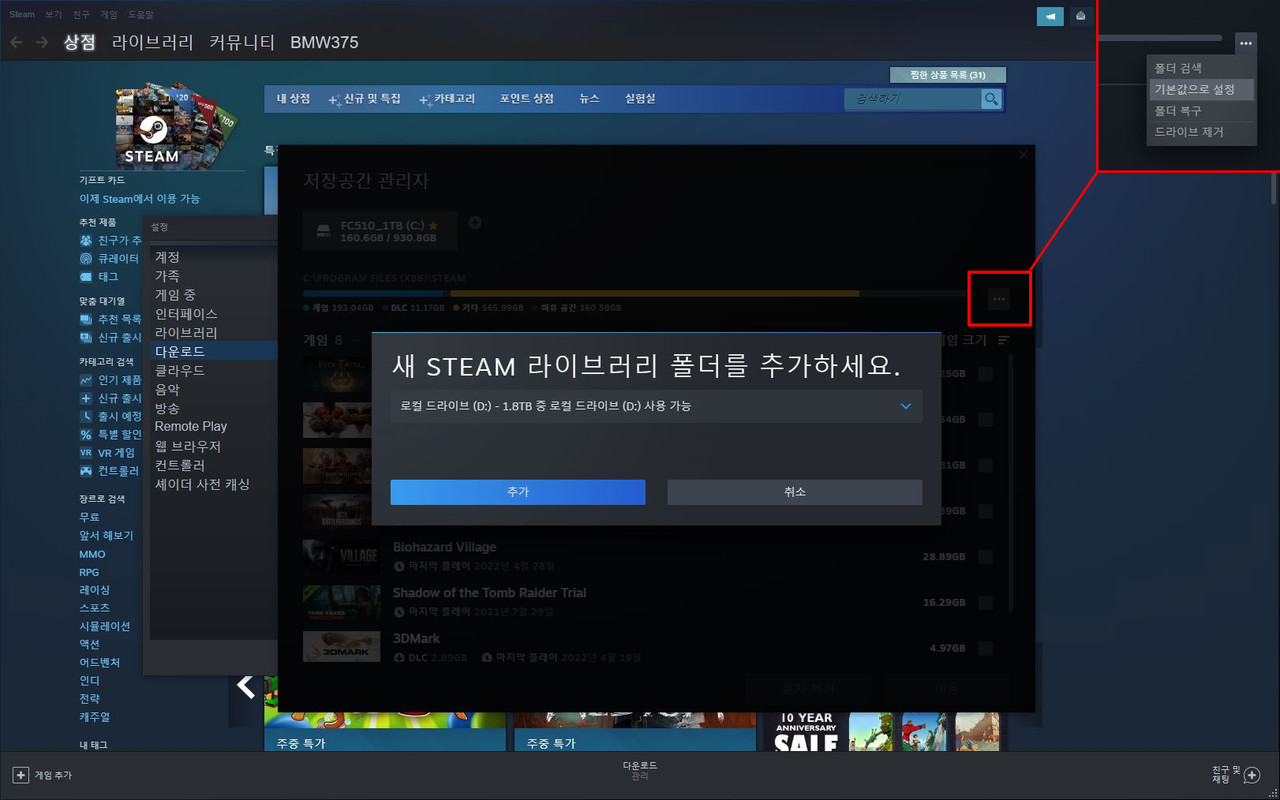This screenshot has height=800, width=1280.
Task: Switch to the 커뮤니티 tab
Action: [241, 42]
